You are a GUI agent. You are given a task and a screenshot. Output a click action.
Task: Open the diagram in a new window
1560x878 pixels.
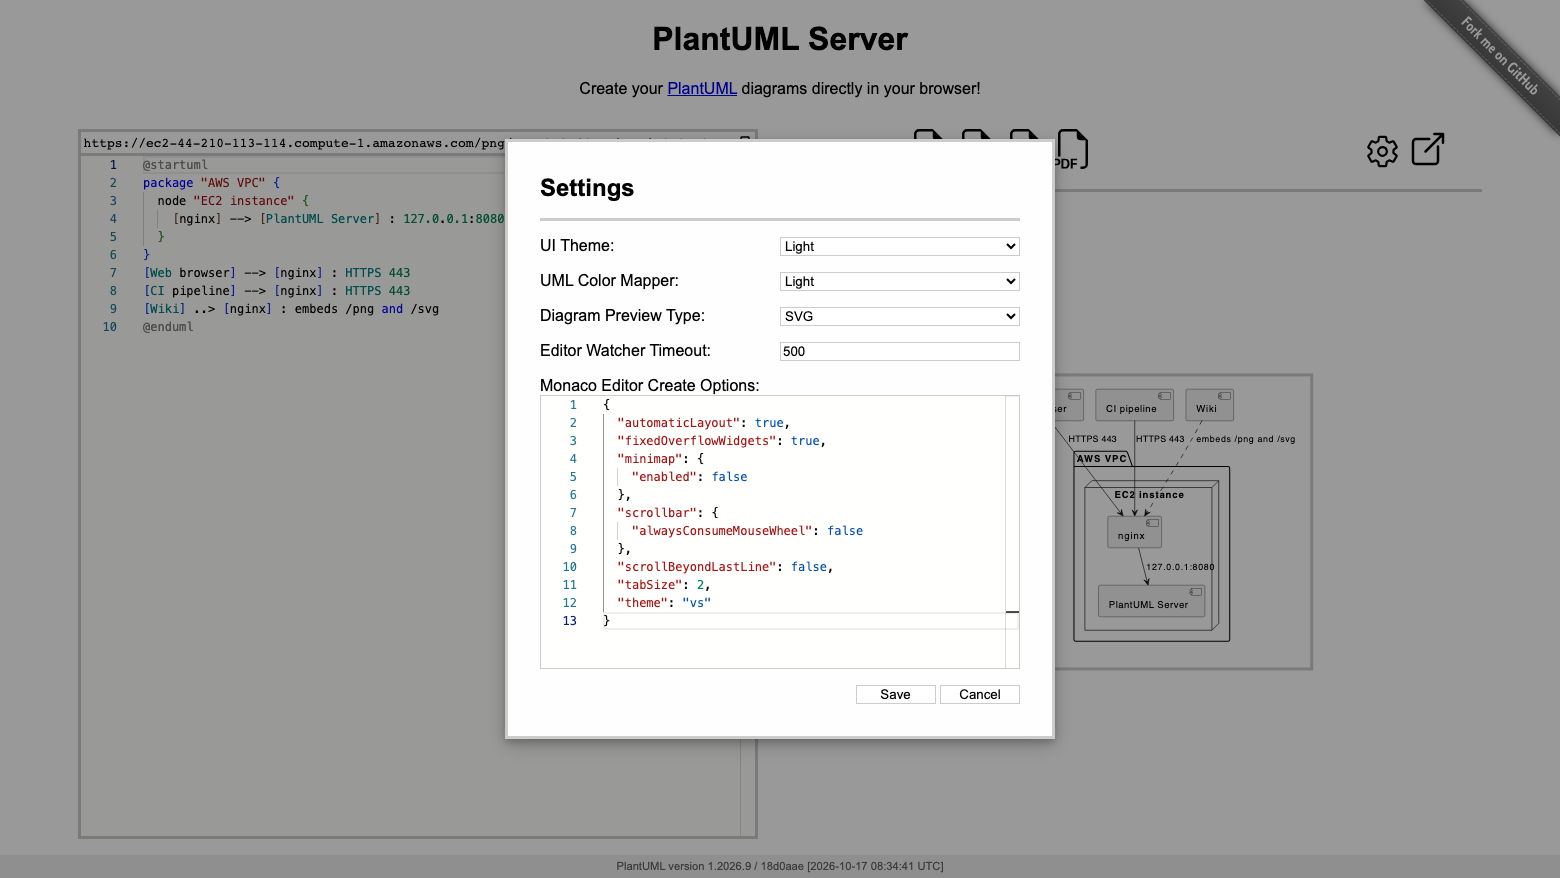tap(1428, 149)
